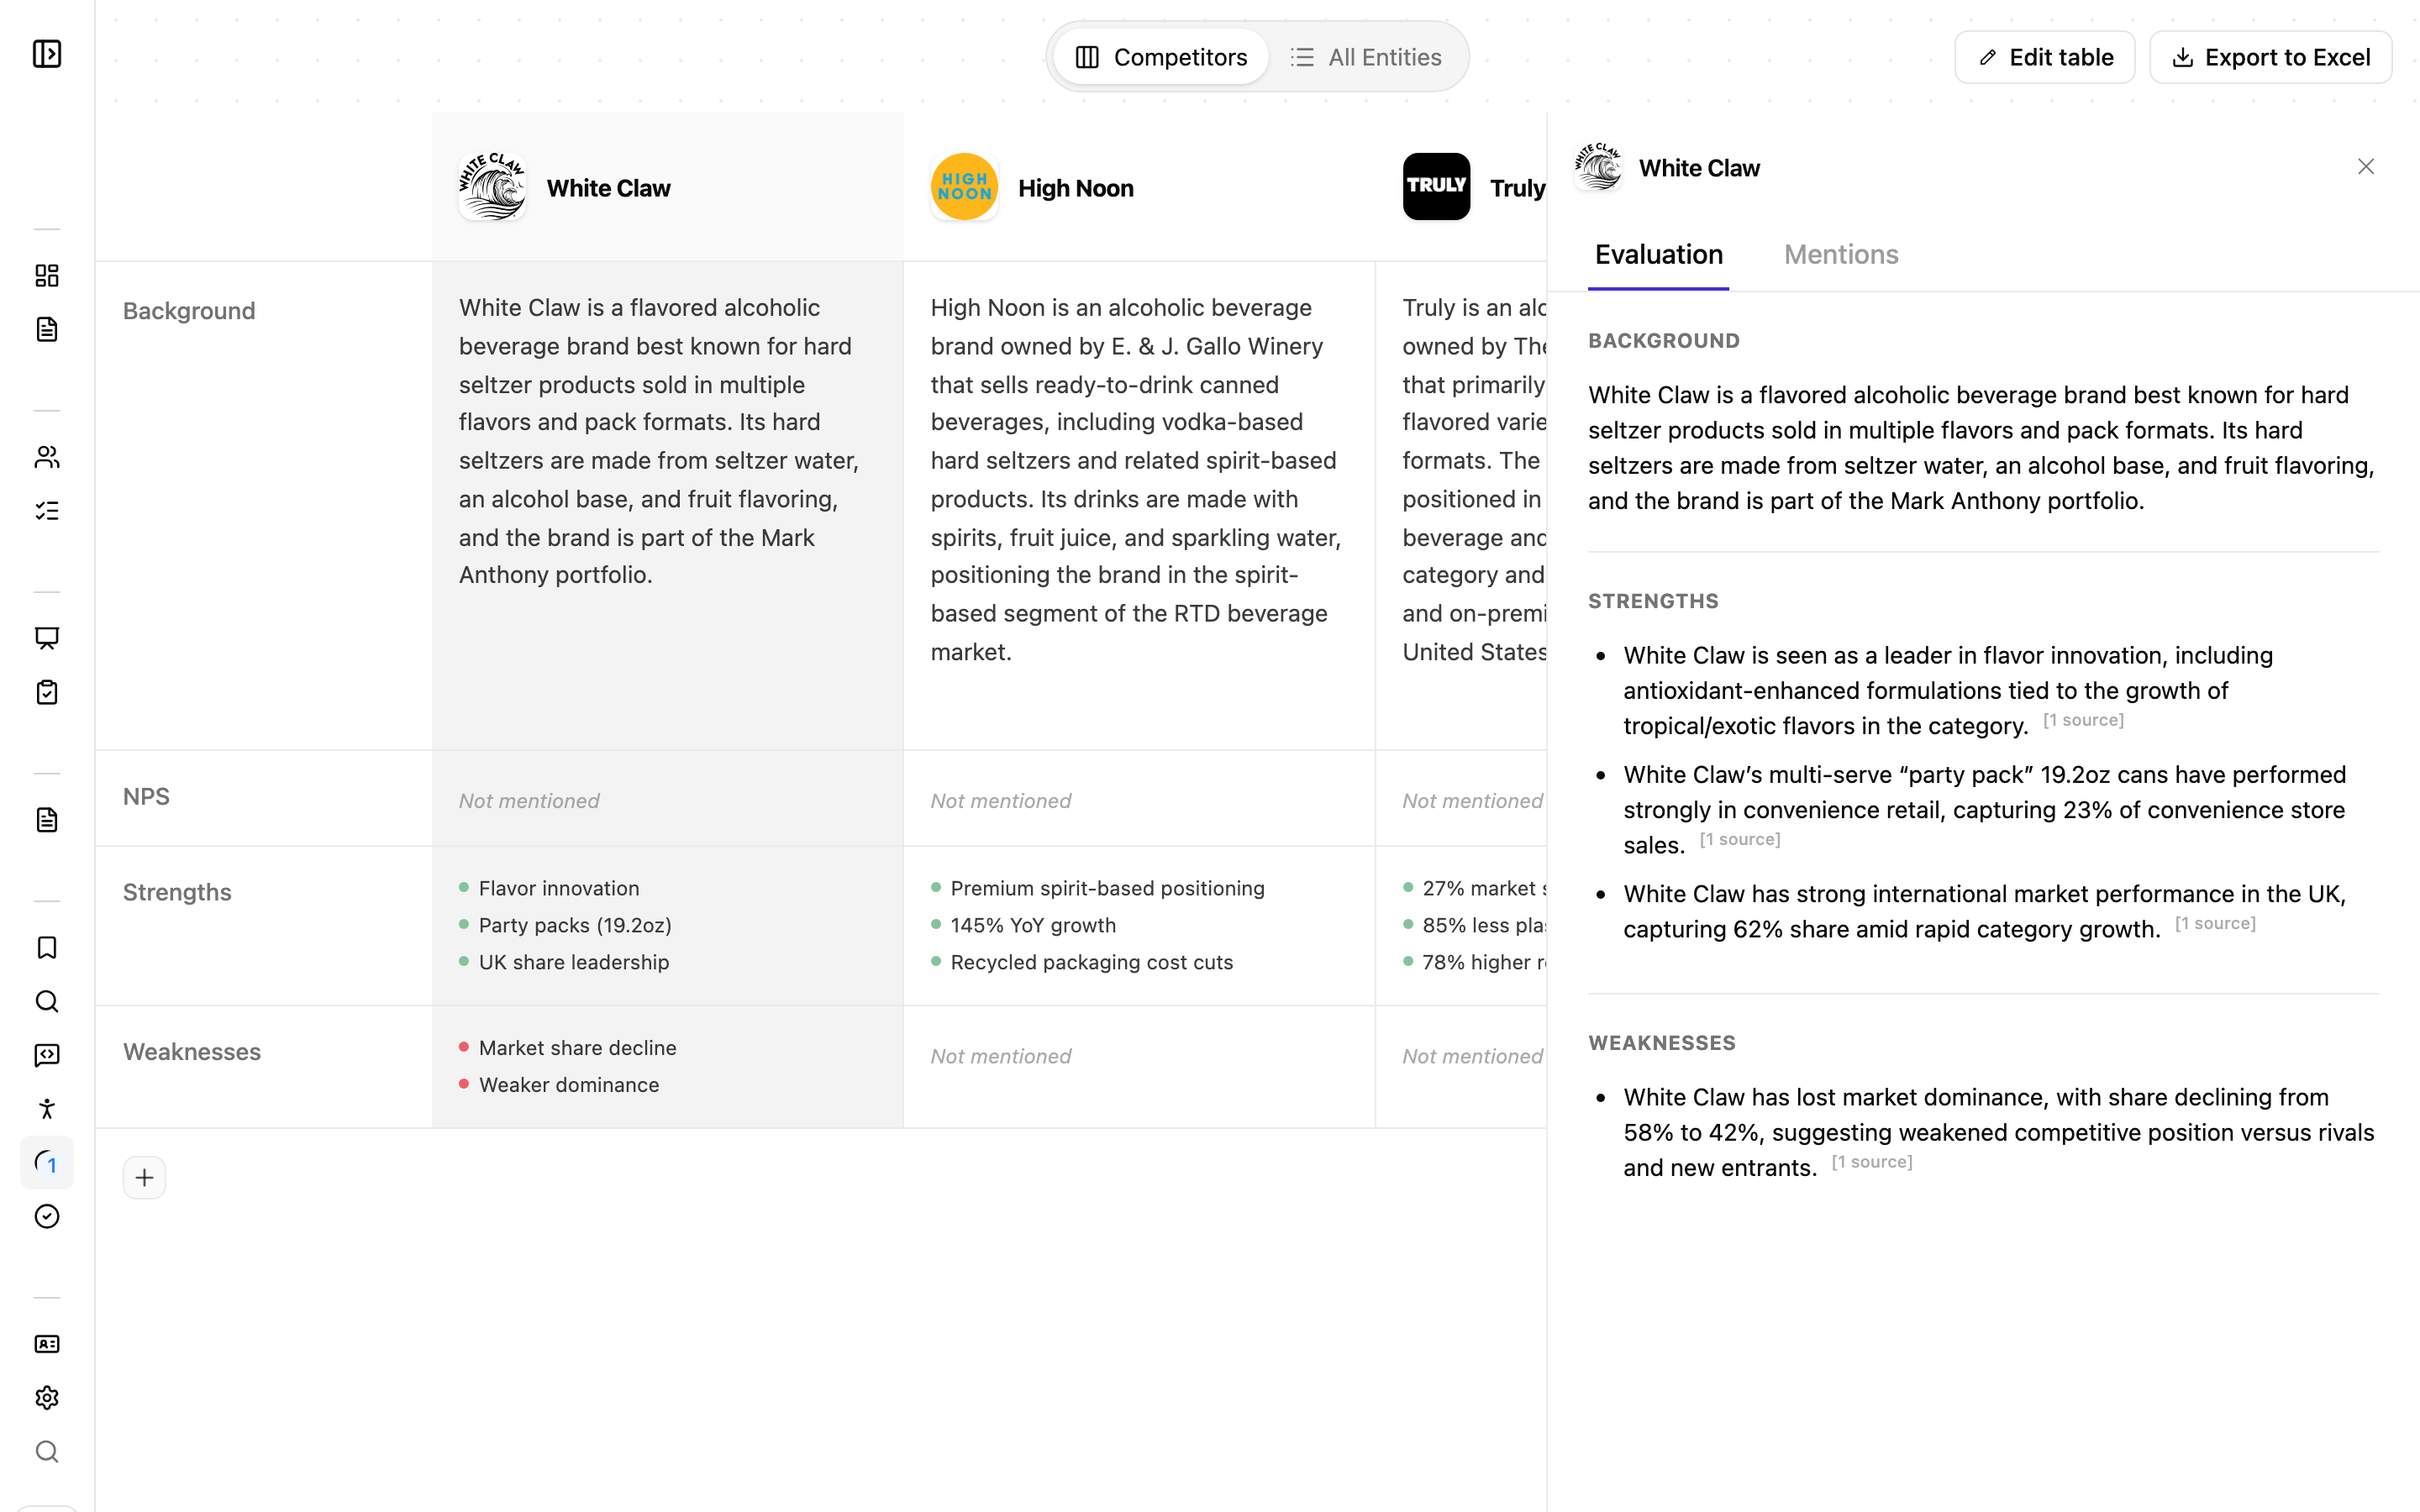This screenshot has width=2420, height=1512.
Task: Click the White Claw logo in table header
Action: tap(492, 187)
